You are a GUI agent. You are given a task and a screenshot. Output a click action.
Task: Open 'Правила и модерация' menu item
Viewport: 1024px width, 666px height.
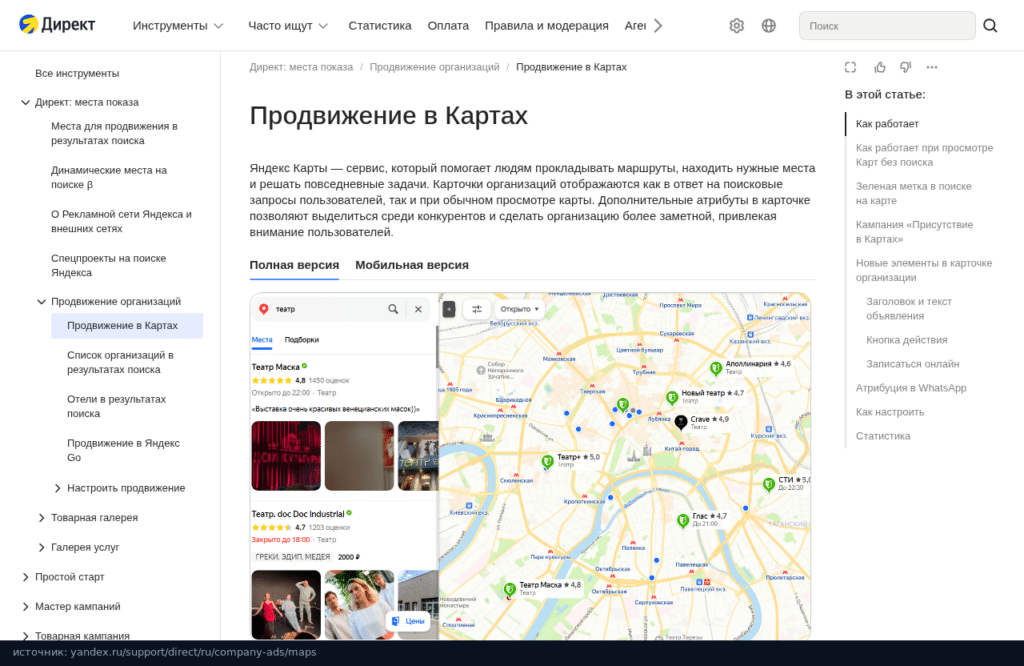547,25
